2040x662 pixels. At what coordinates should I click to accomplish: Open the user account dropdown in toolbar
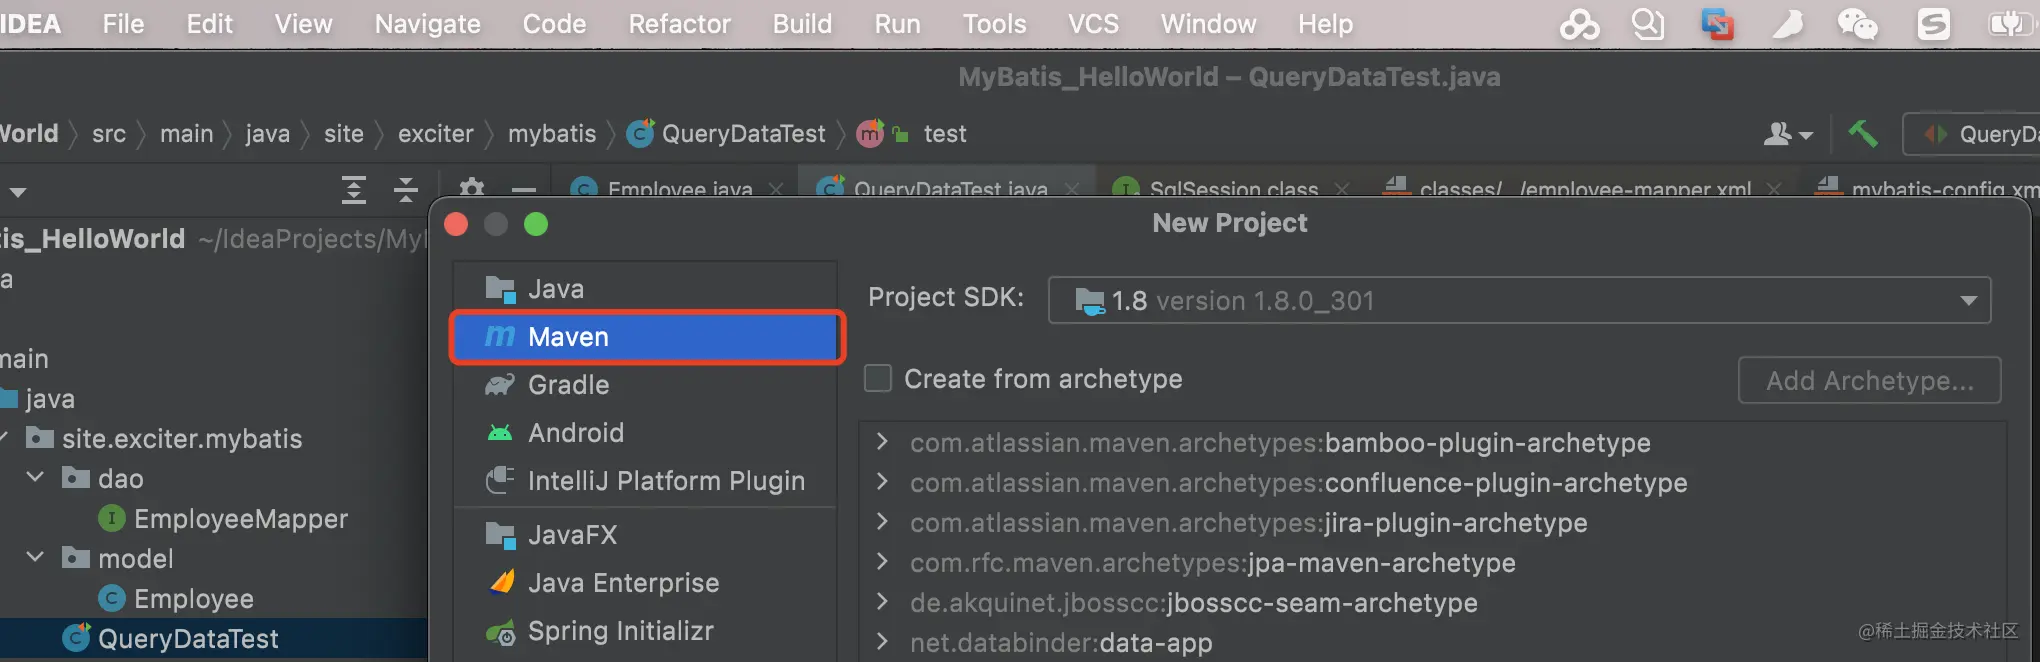coord(1788,134)
